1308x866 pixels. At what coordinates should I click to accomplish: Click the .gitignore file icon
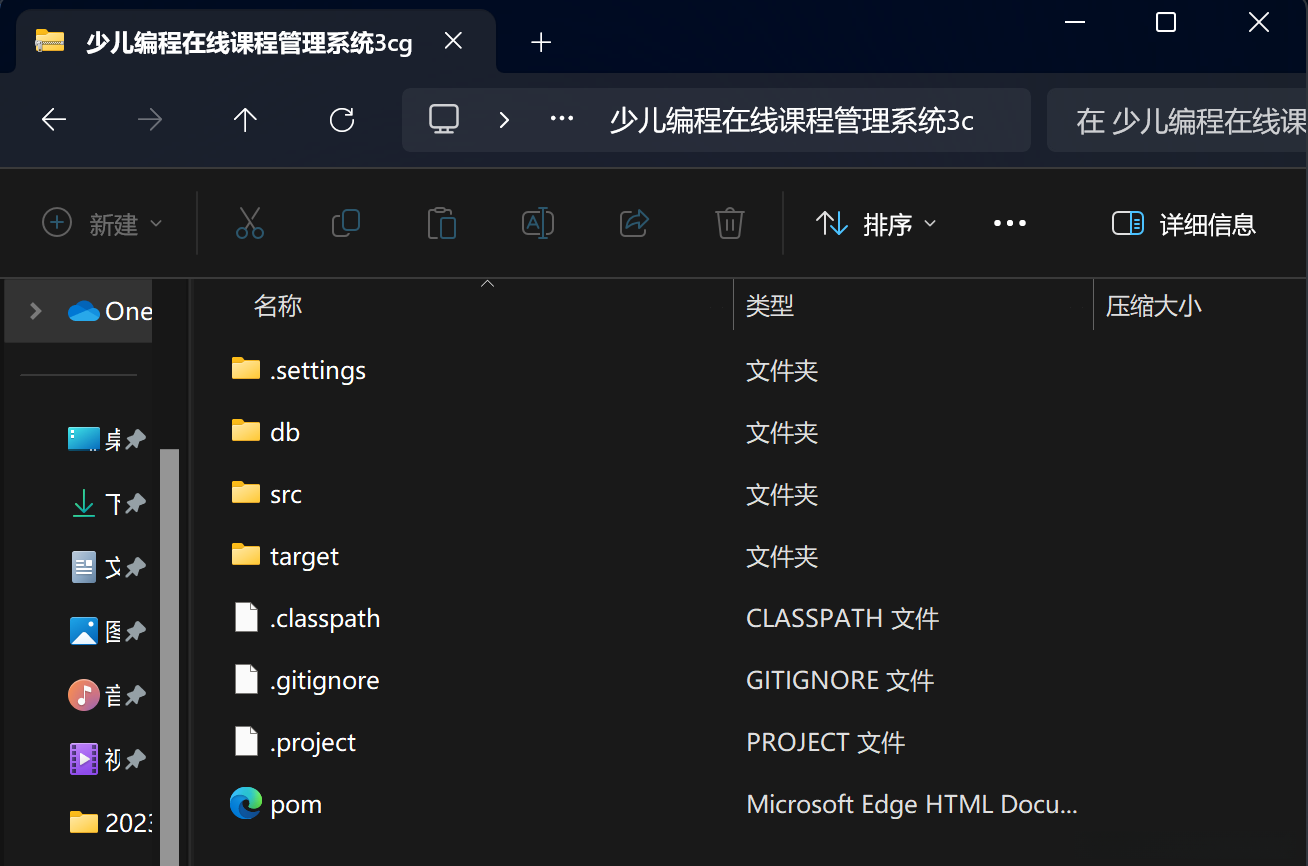pos(246,679)
